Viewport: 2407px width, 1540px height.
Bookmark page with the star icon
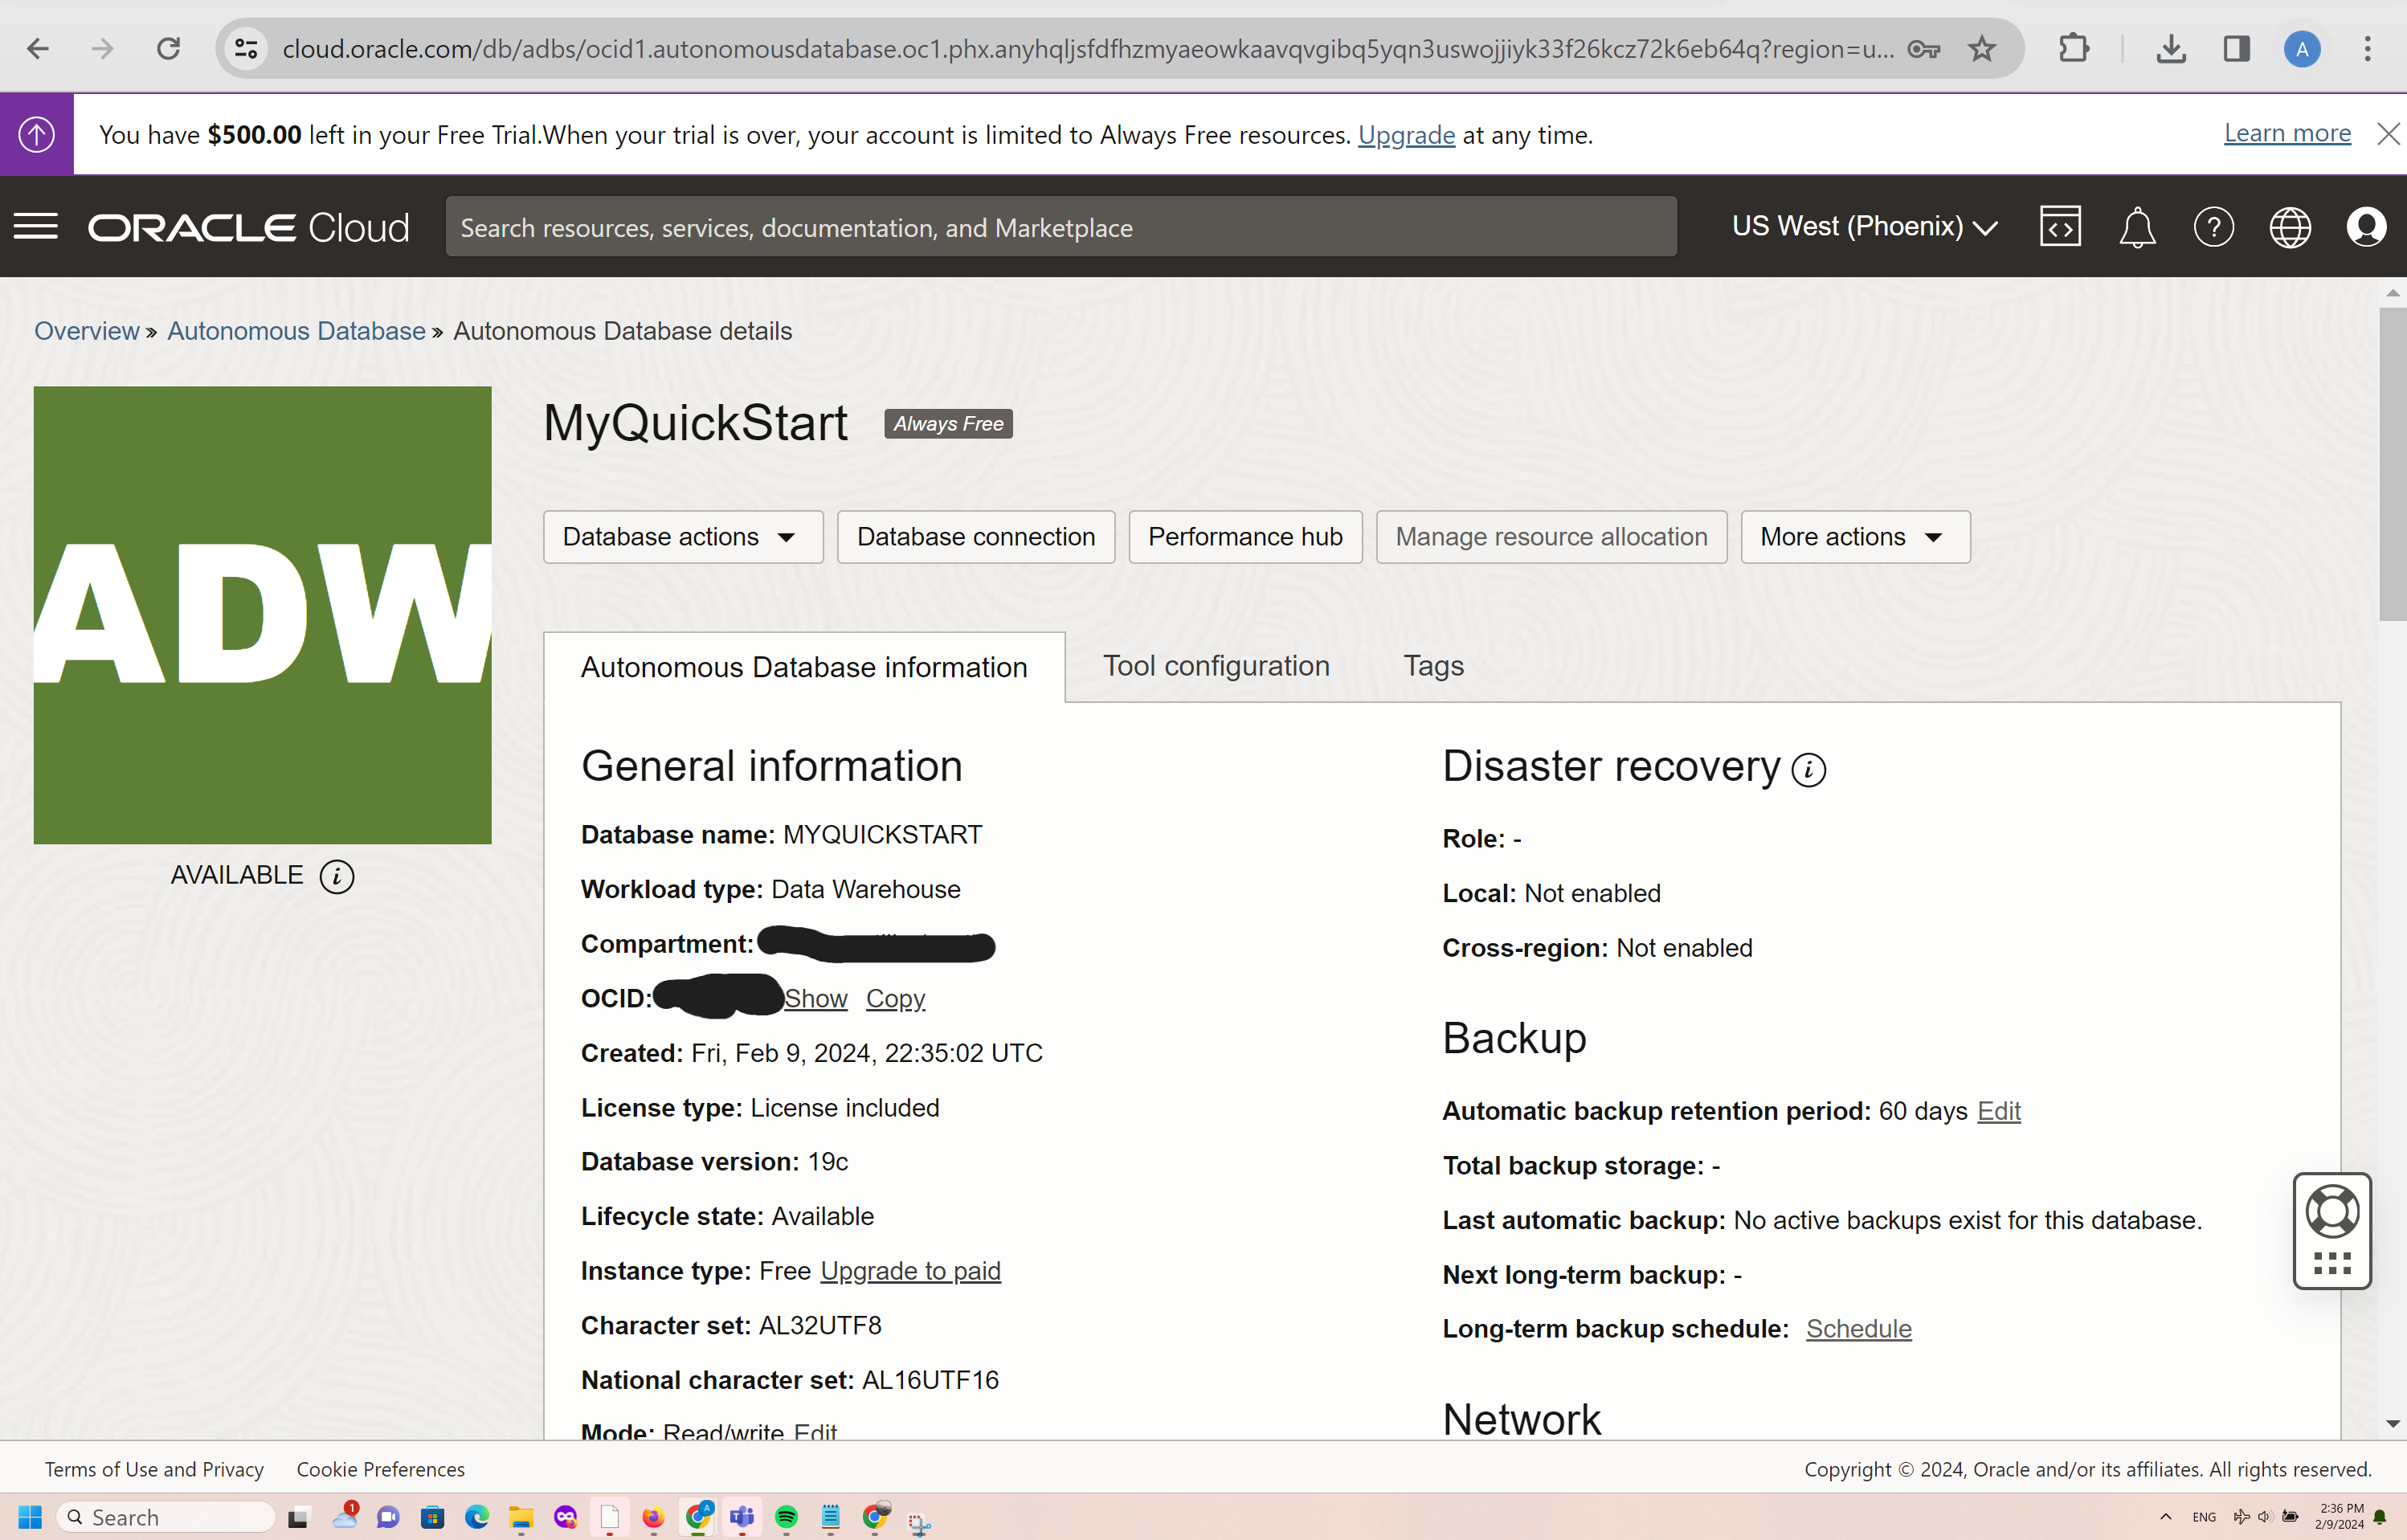click(1982, 48)
